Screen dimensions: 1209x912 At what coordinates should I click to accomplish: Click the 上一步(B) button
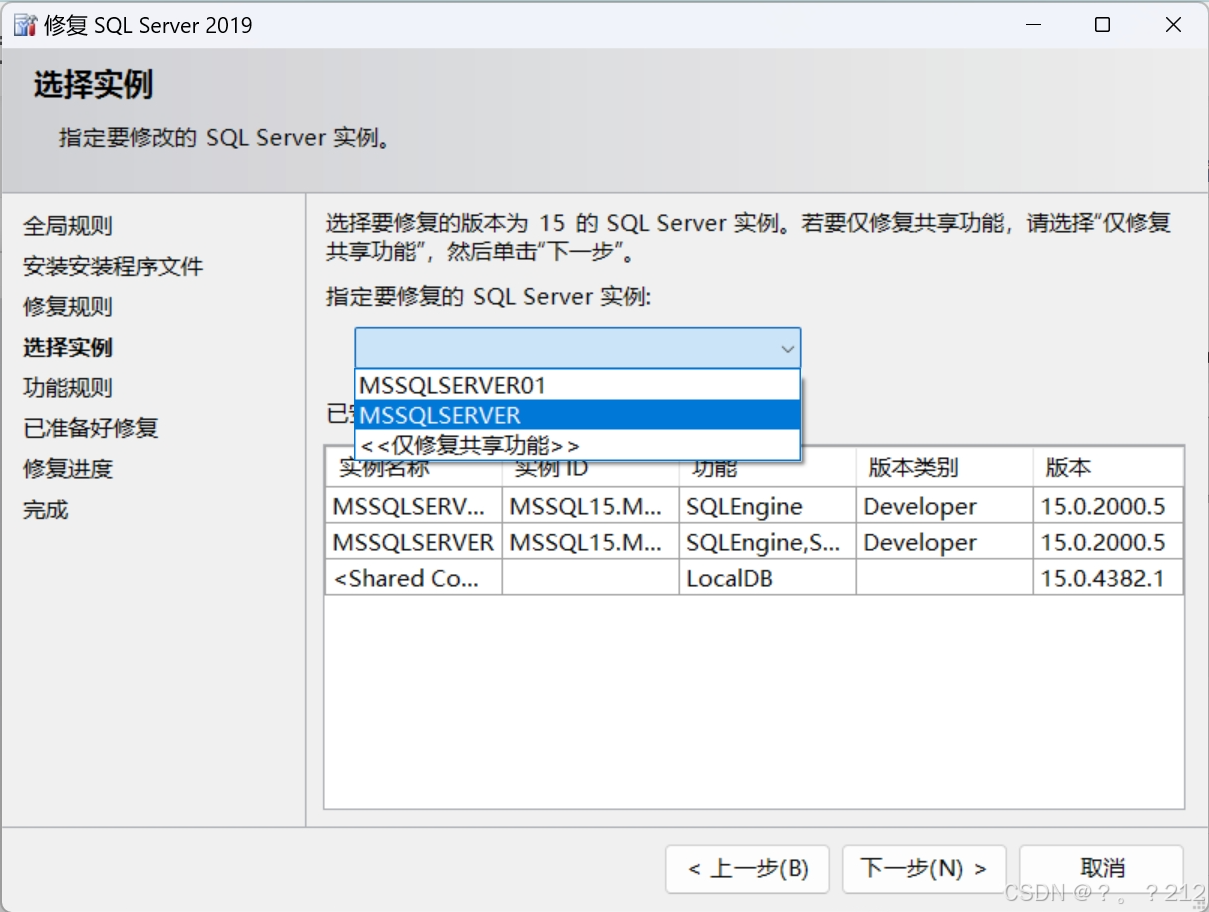point(747,869)
